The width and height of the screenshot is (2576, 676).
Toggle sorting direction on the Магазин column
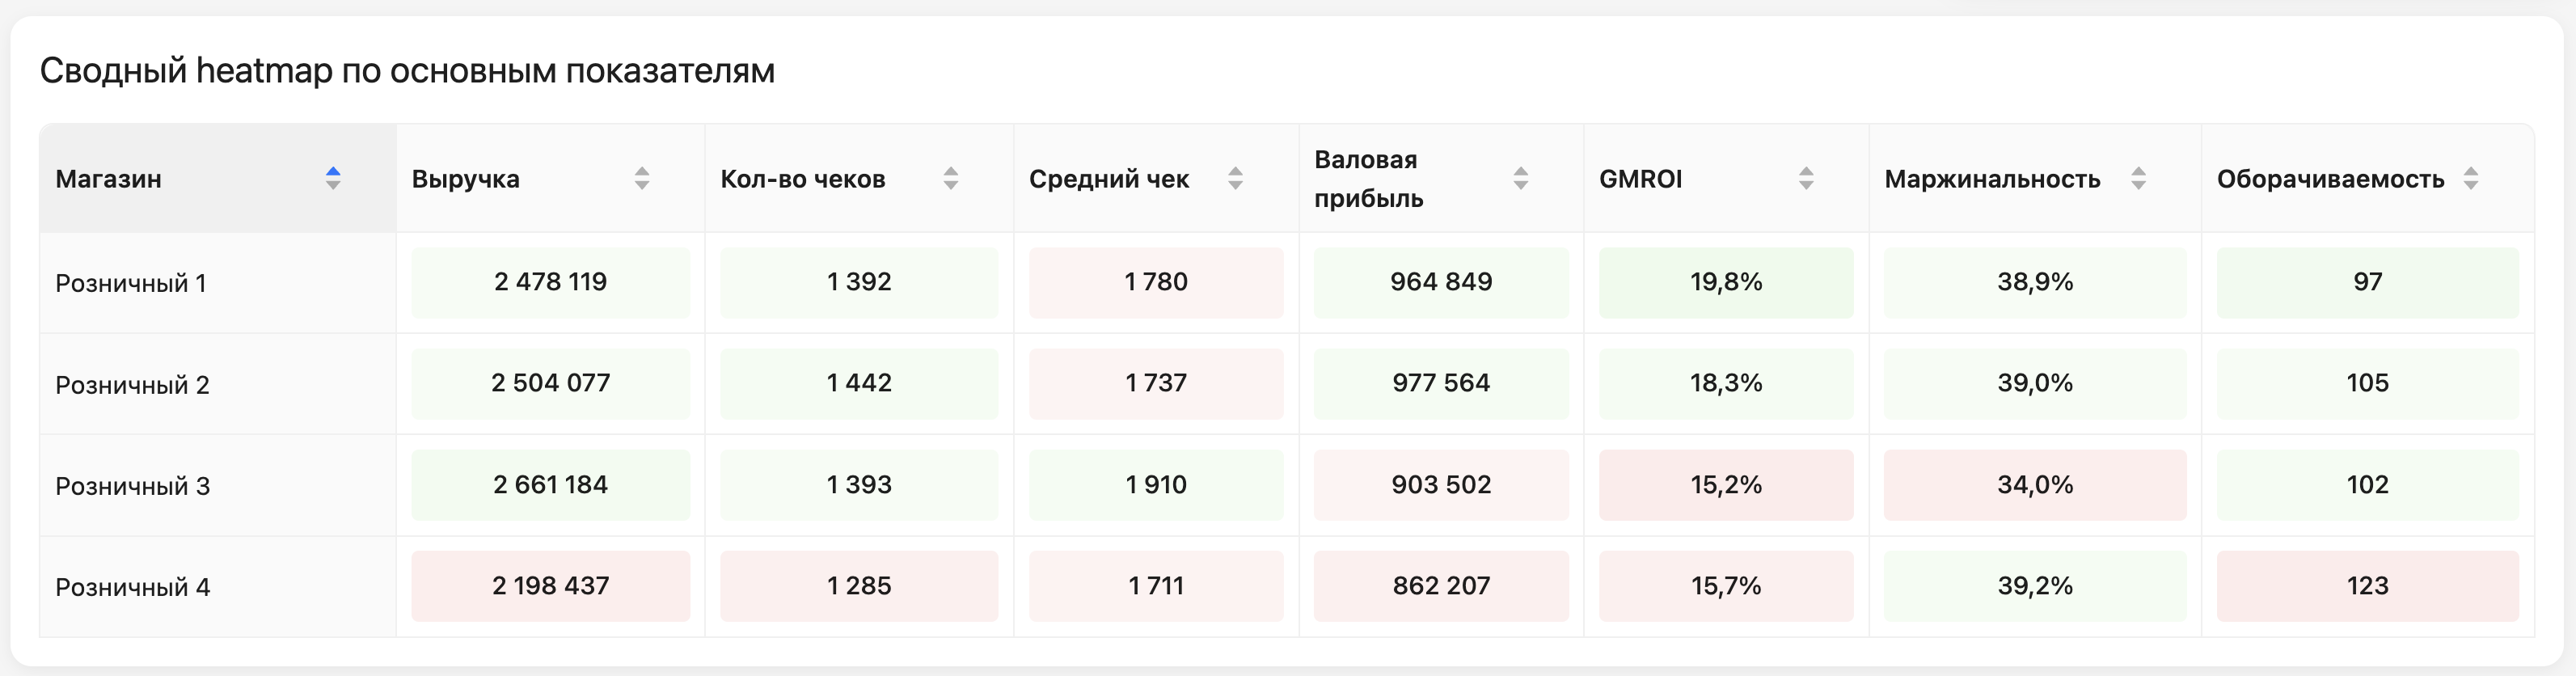(334, 178)
